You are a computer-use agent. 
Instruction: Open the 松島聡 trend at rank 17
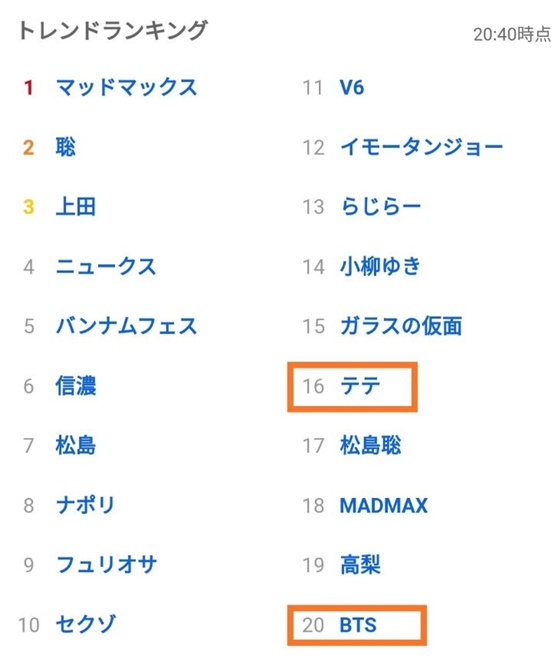370,446
